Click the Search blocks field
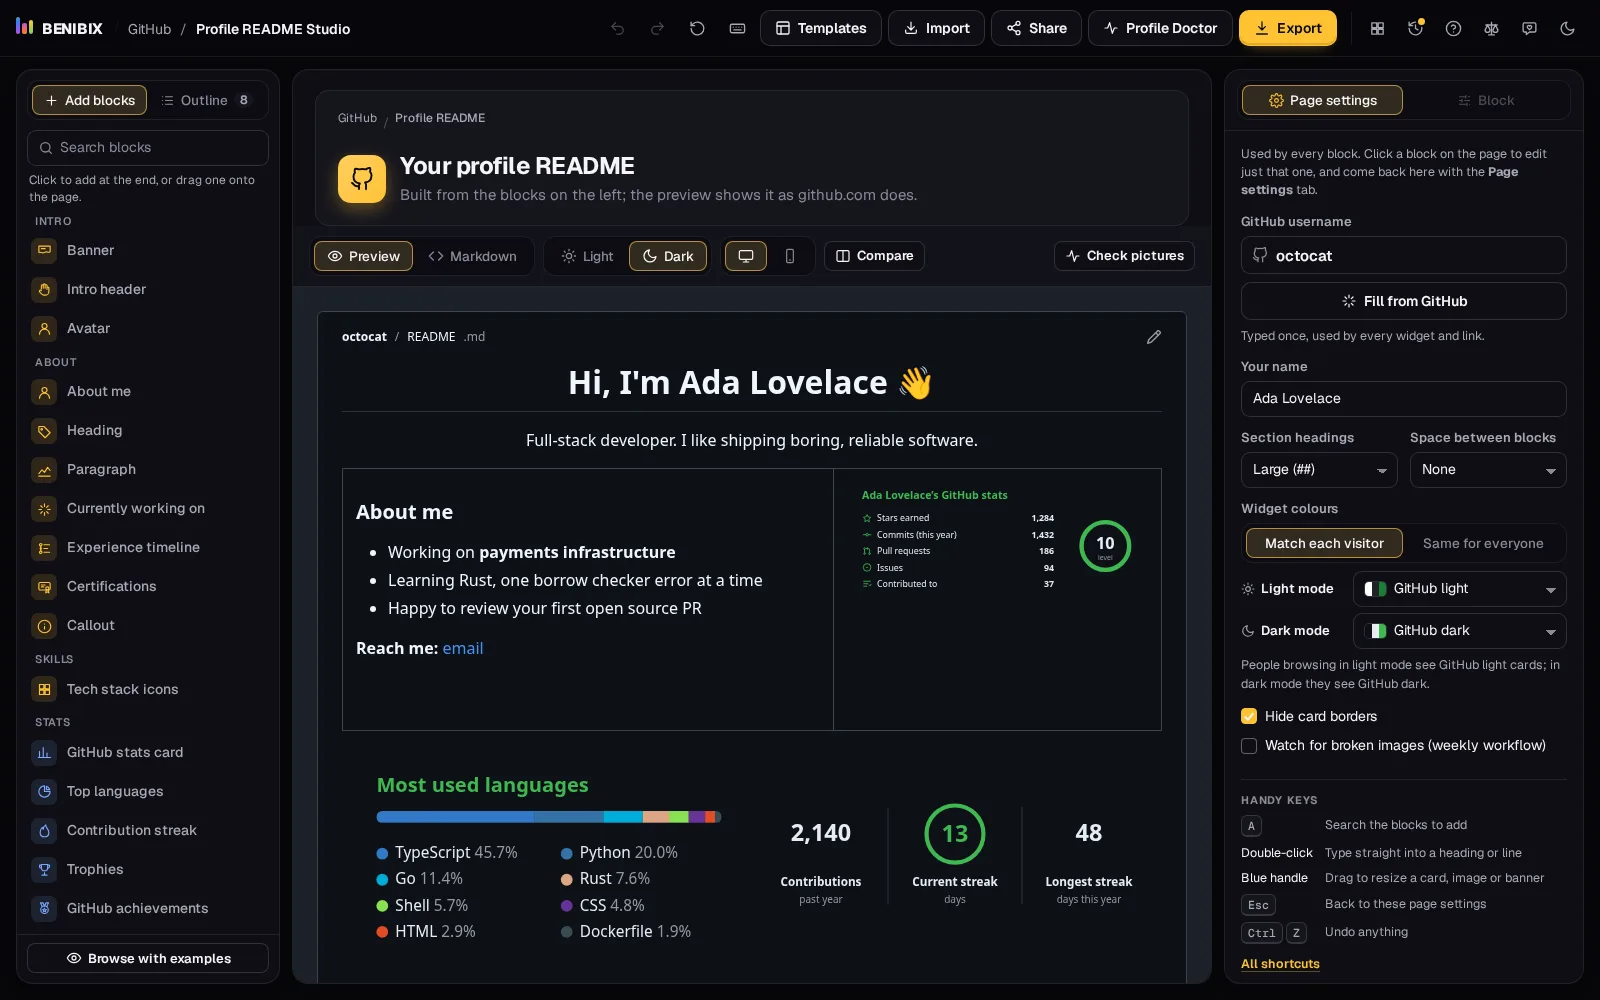The height and width of the screenshot is (1000, 1600). (148, 148)
